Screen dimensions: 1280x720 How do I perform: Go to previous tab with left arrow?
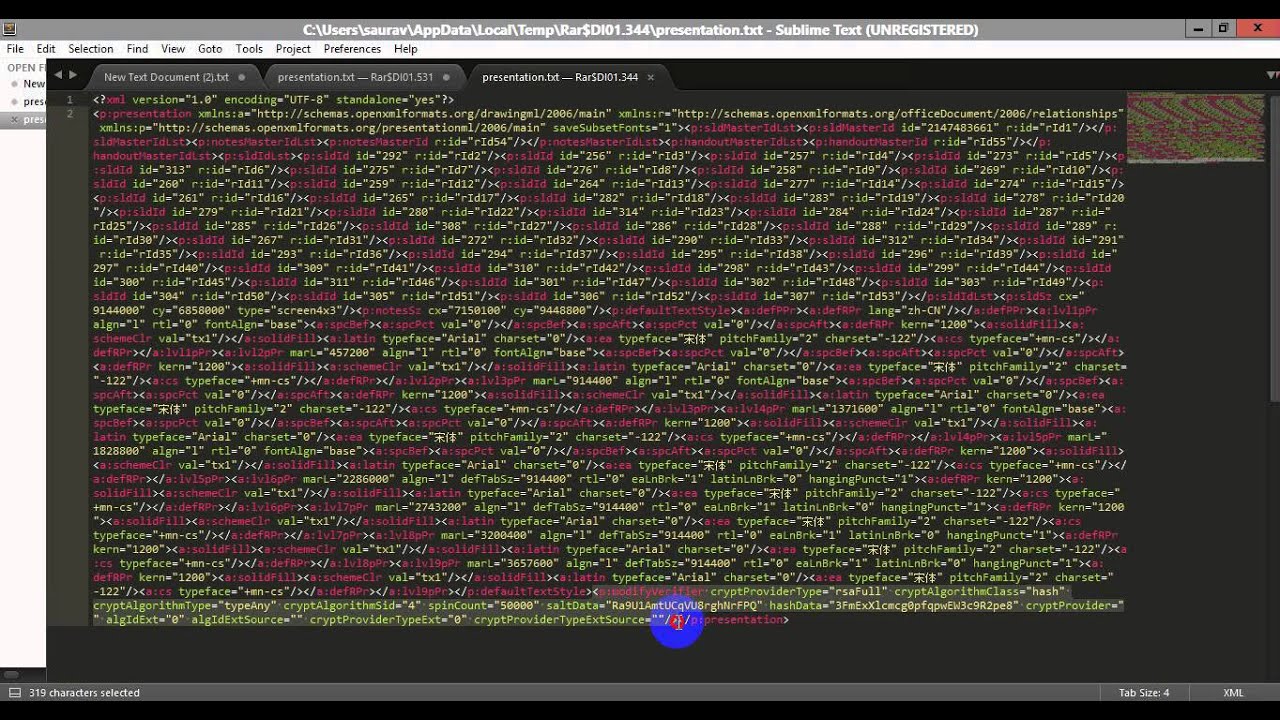click(x=58, y=75)
